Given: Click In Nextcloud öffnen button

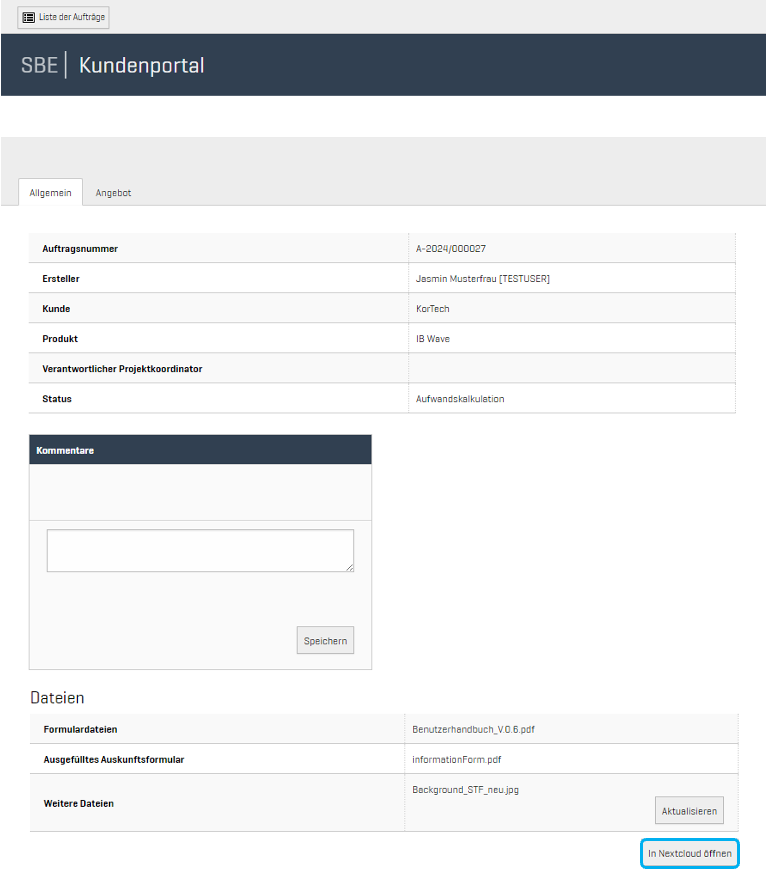Looking at the screenshot, I should point(689,854).
